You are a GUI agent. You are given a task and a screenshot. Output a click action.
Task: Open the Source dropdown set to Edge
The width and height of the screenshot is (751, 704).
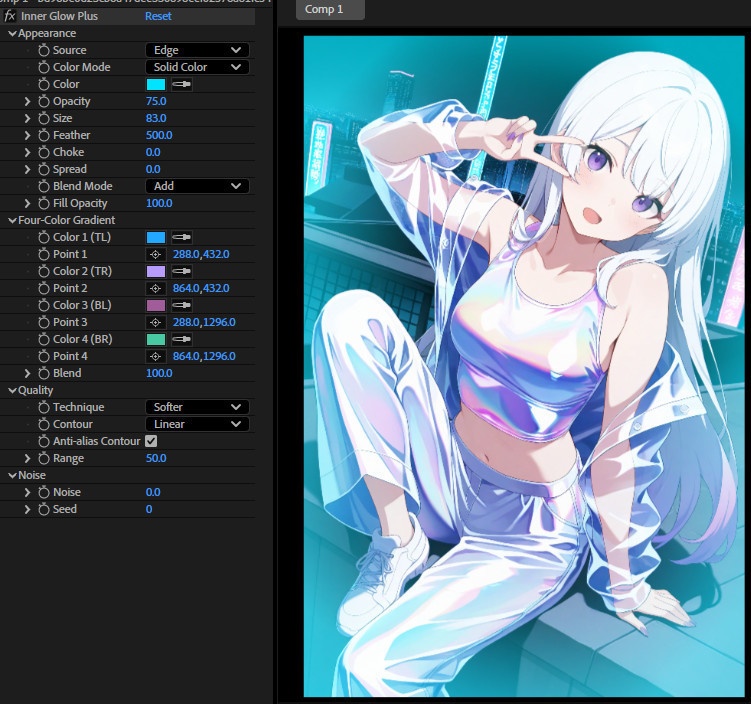pos(197,50)
